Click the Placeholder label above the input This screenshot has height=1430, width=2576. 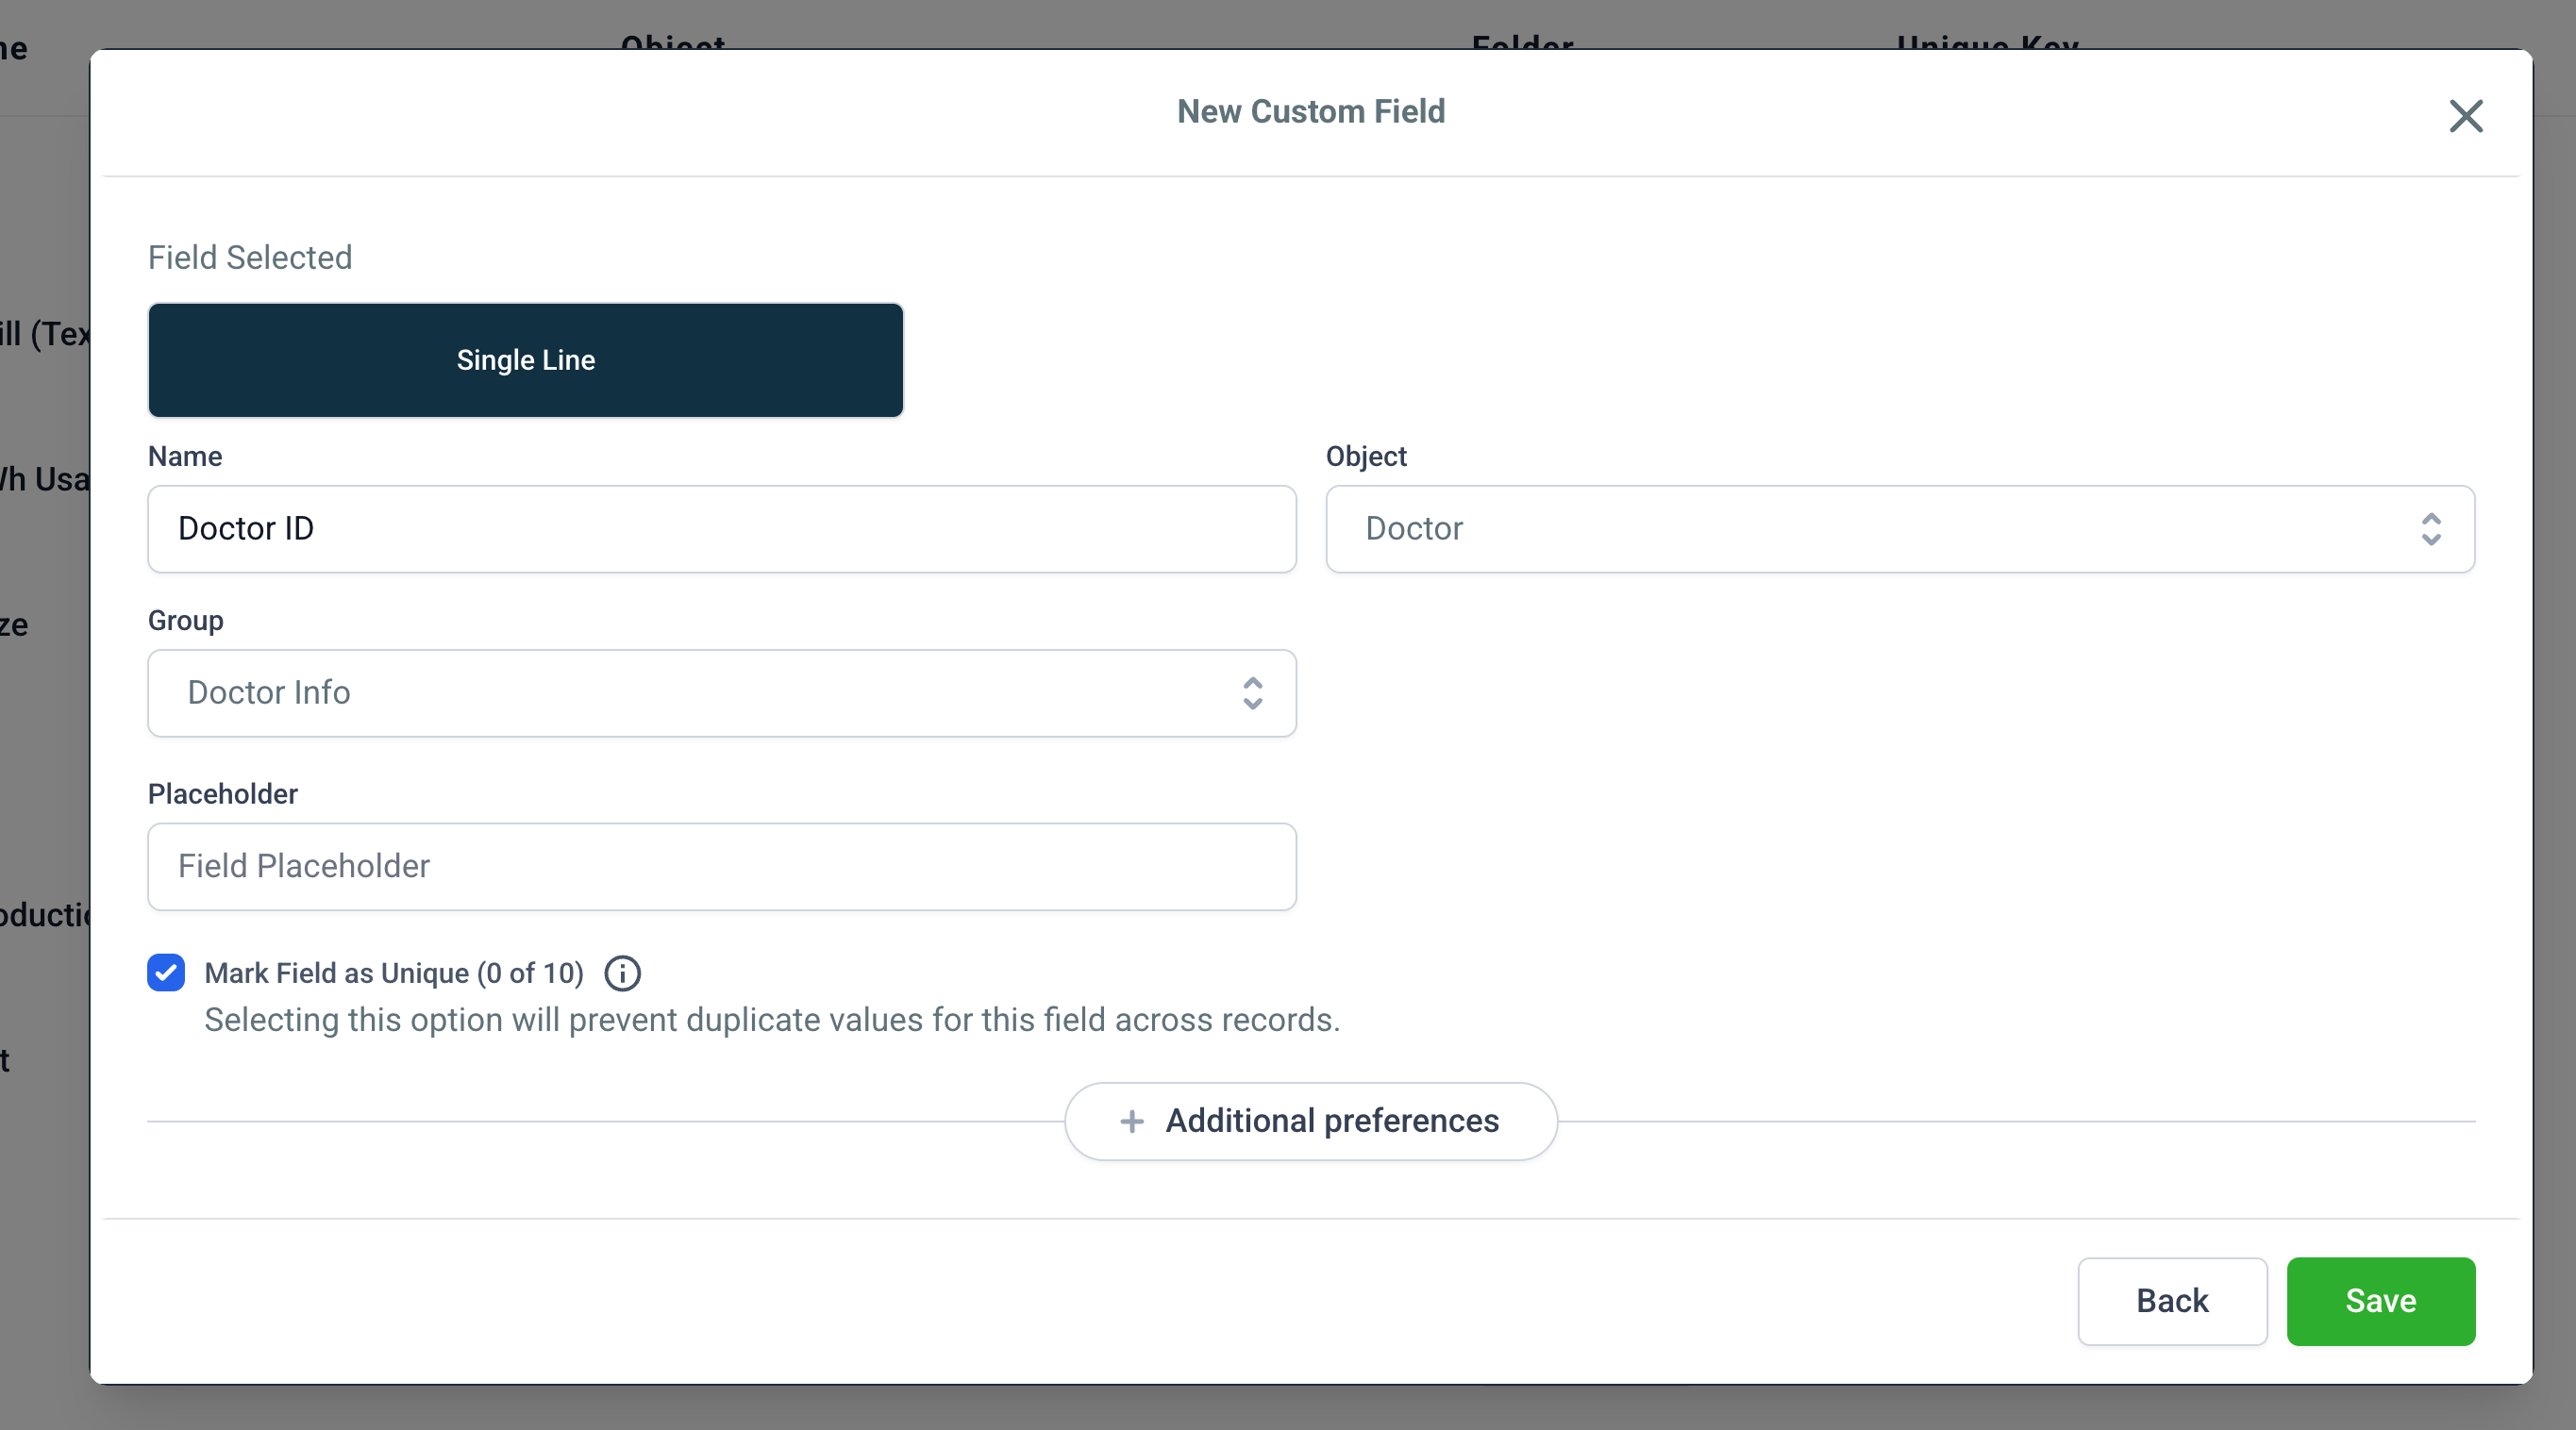tap(222, 794)
